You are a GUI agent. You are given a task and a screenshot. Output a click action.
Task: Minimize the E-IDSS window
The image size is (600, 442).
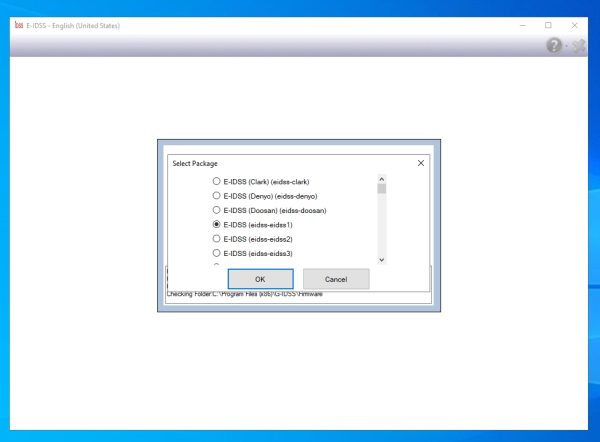[x=523, y=25]
